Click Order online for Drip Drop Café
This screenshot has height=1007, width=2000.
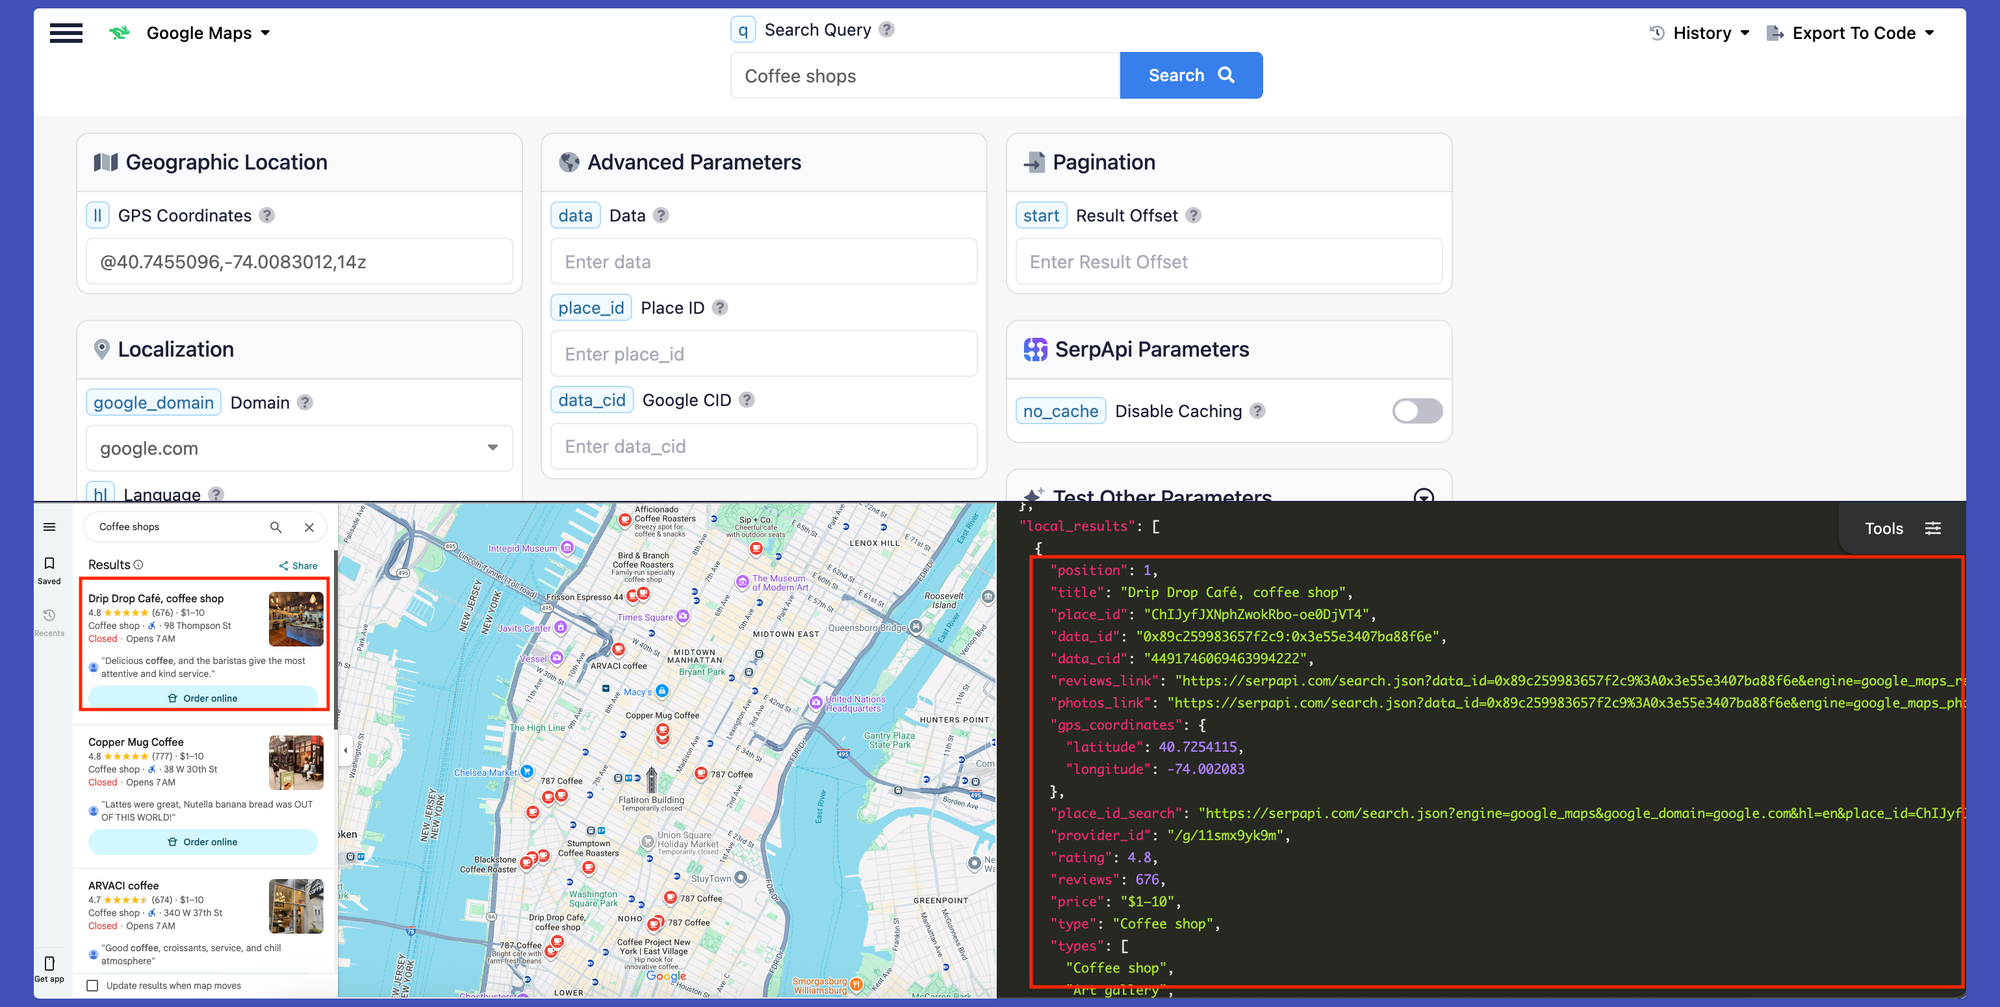click(203, 698)
